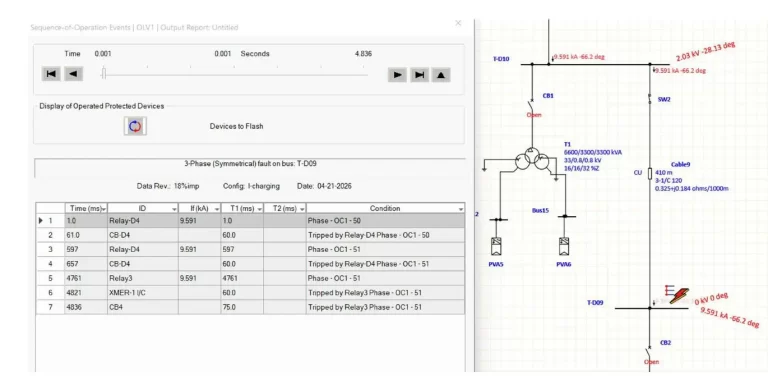Select the CB1 circuit breaker symbol
The height and width of the screenshot is (376, 768).
532,104
